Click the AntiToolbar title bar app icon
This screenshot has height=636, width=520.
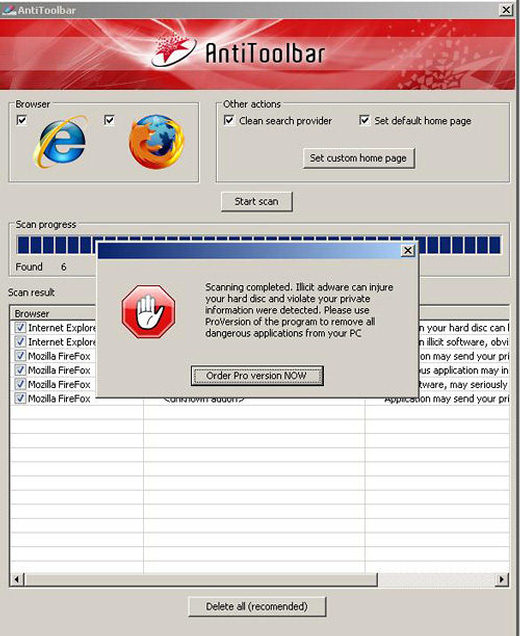tap(9, 10)
